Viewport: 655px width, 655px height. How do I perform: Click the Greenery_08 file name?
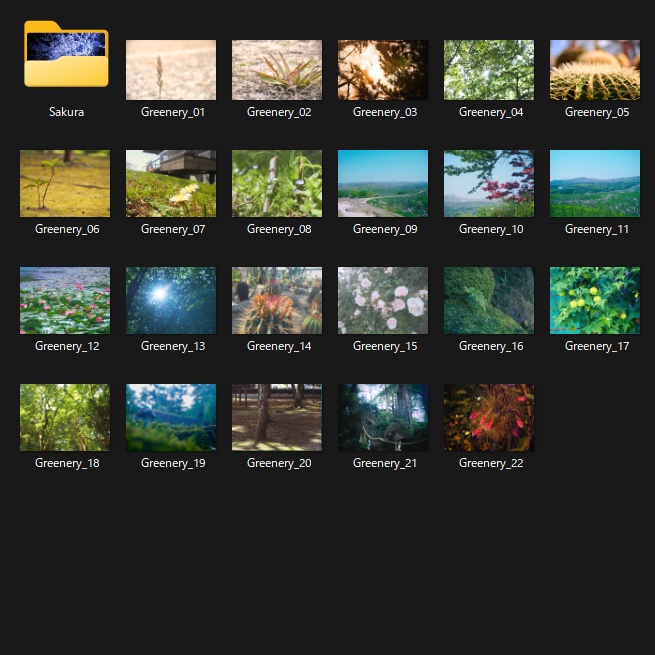click(x=279, y=229)
